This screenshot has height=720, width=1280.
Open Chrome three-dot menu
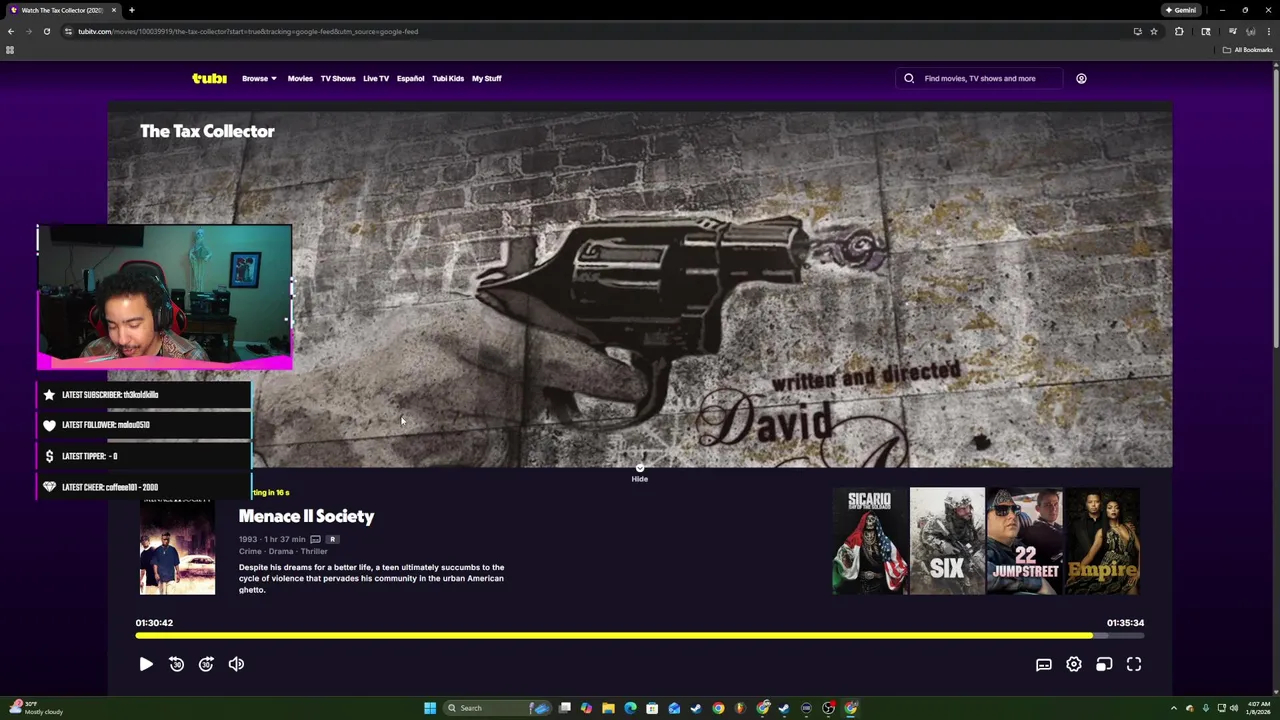point(1269,31)
